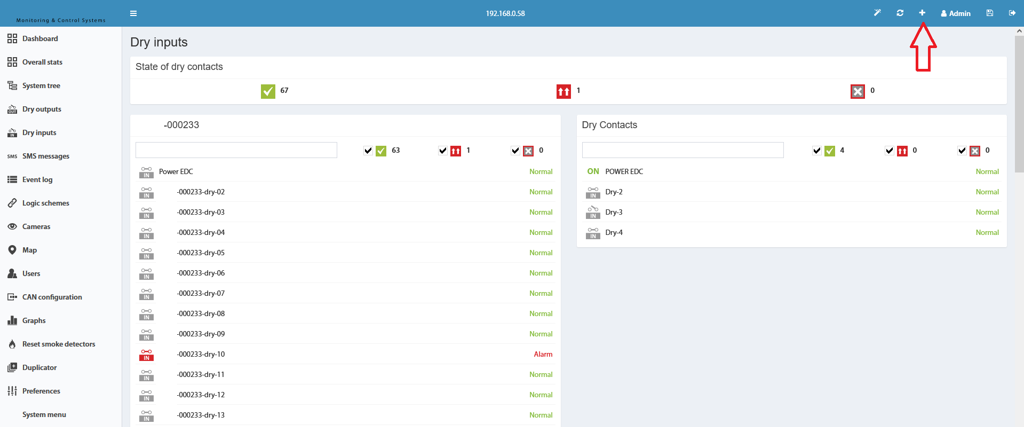The image size is (1024, 427).
Task: Click red alarm input icon for -000233-dry-10
Action: [147, 355]
